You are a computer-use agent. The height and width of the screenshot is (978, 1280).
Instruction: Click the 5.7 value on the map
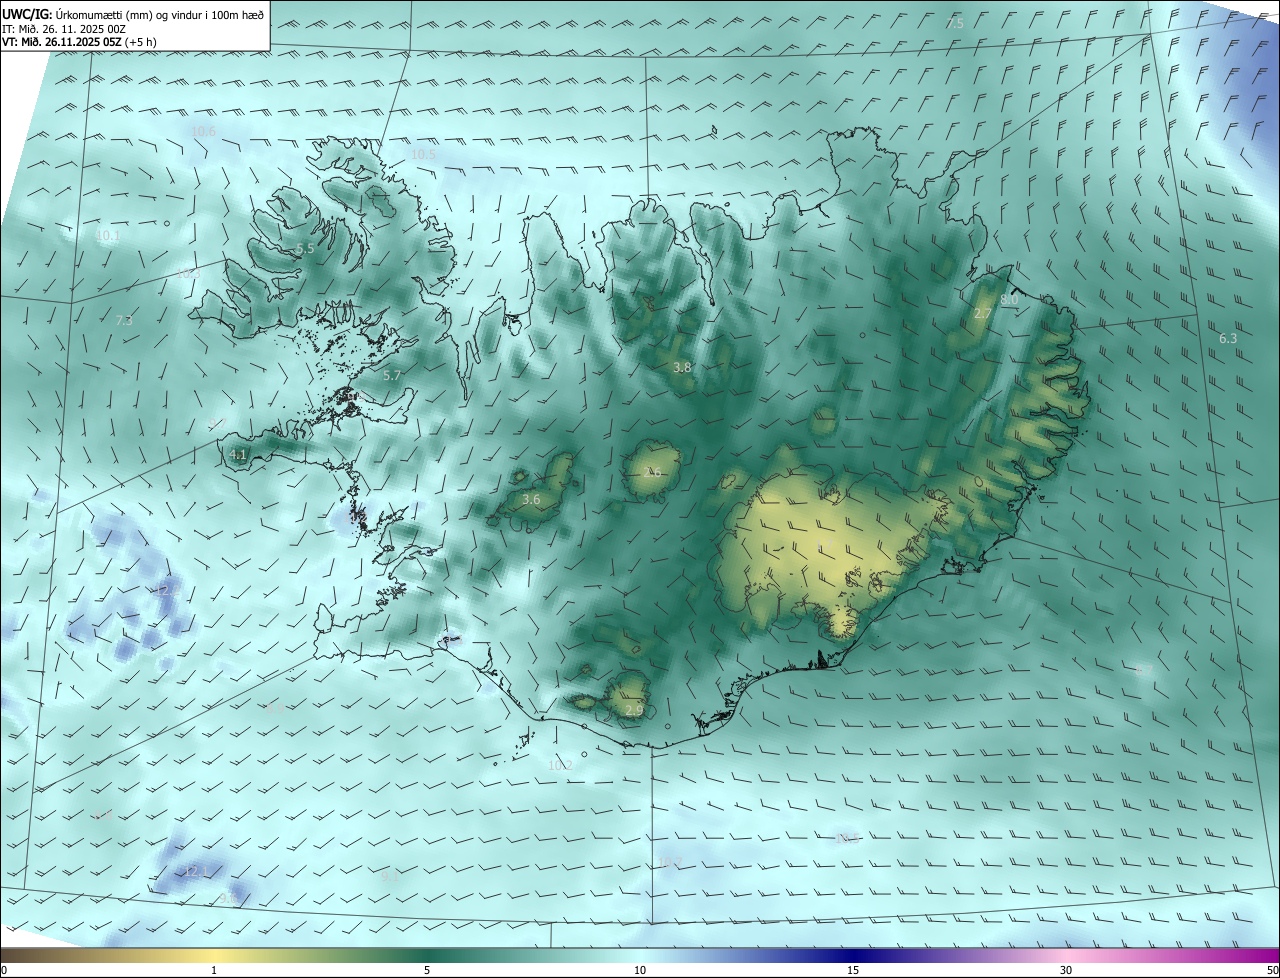pos(392,375)
